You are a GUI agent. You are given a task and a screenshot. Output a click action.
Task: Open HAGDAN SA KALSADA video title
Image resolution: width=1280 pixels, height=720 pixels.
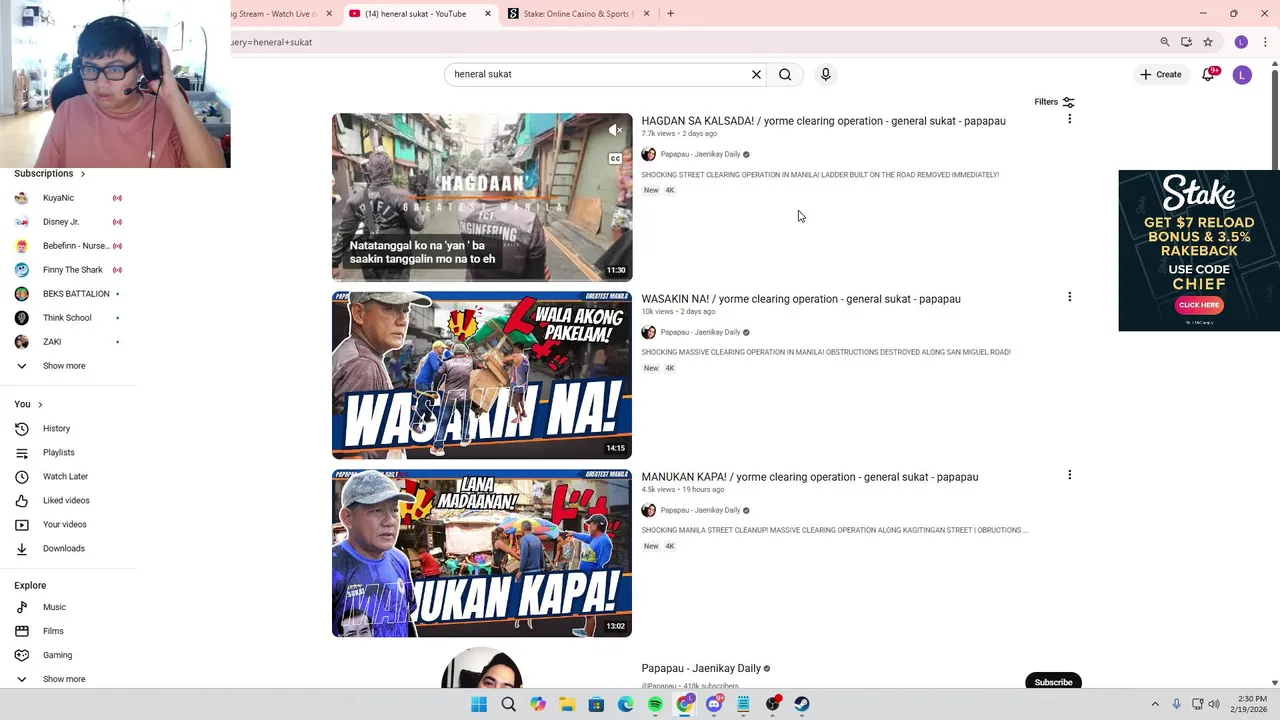tap(823, 121)
